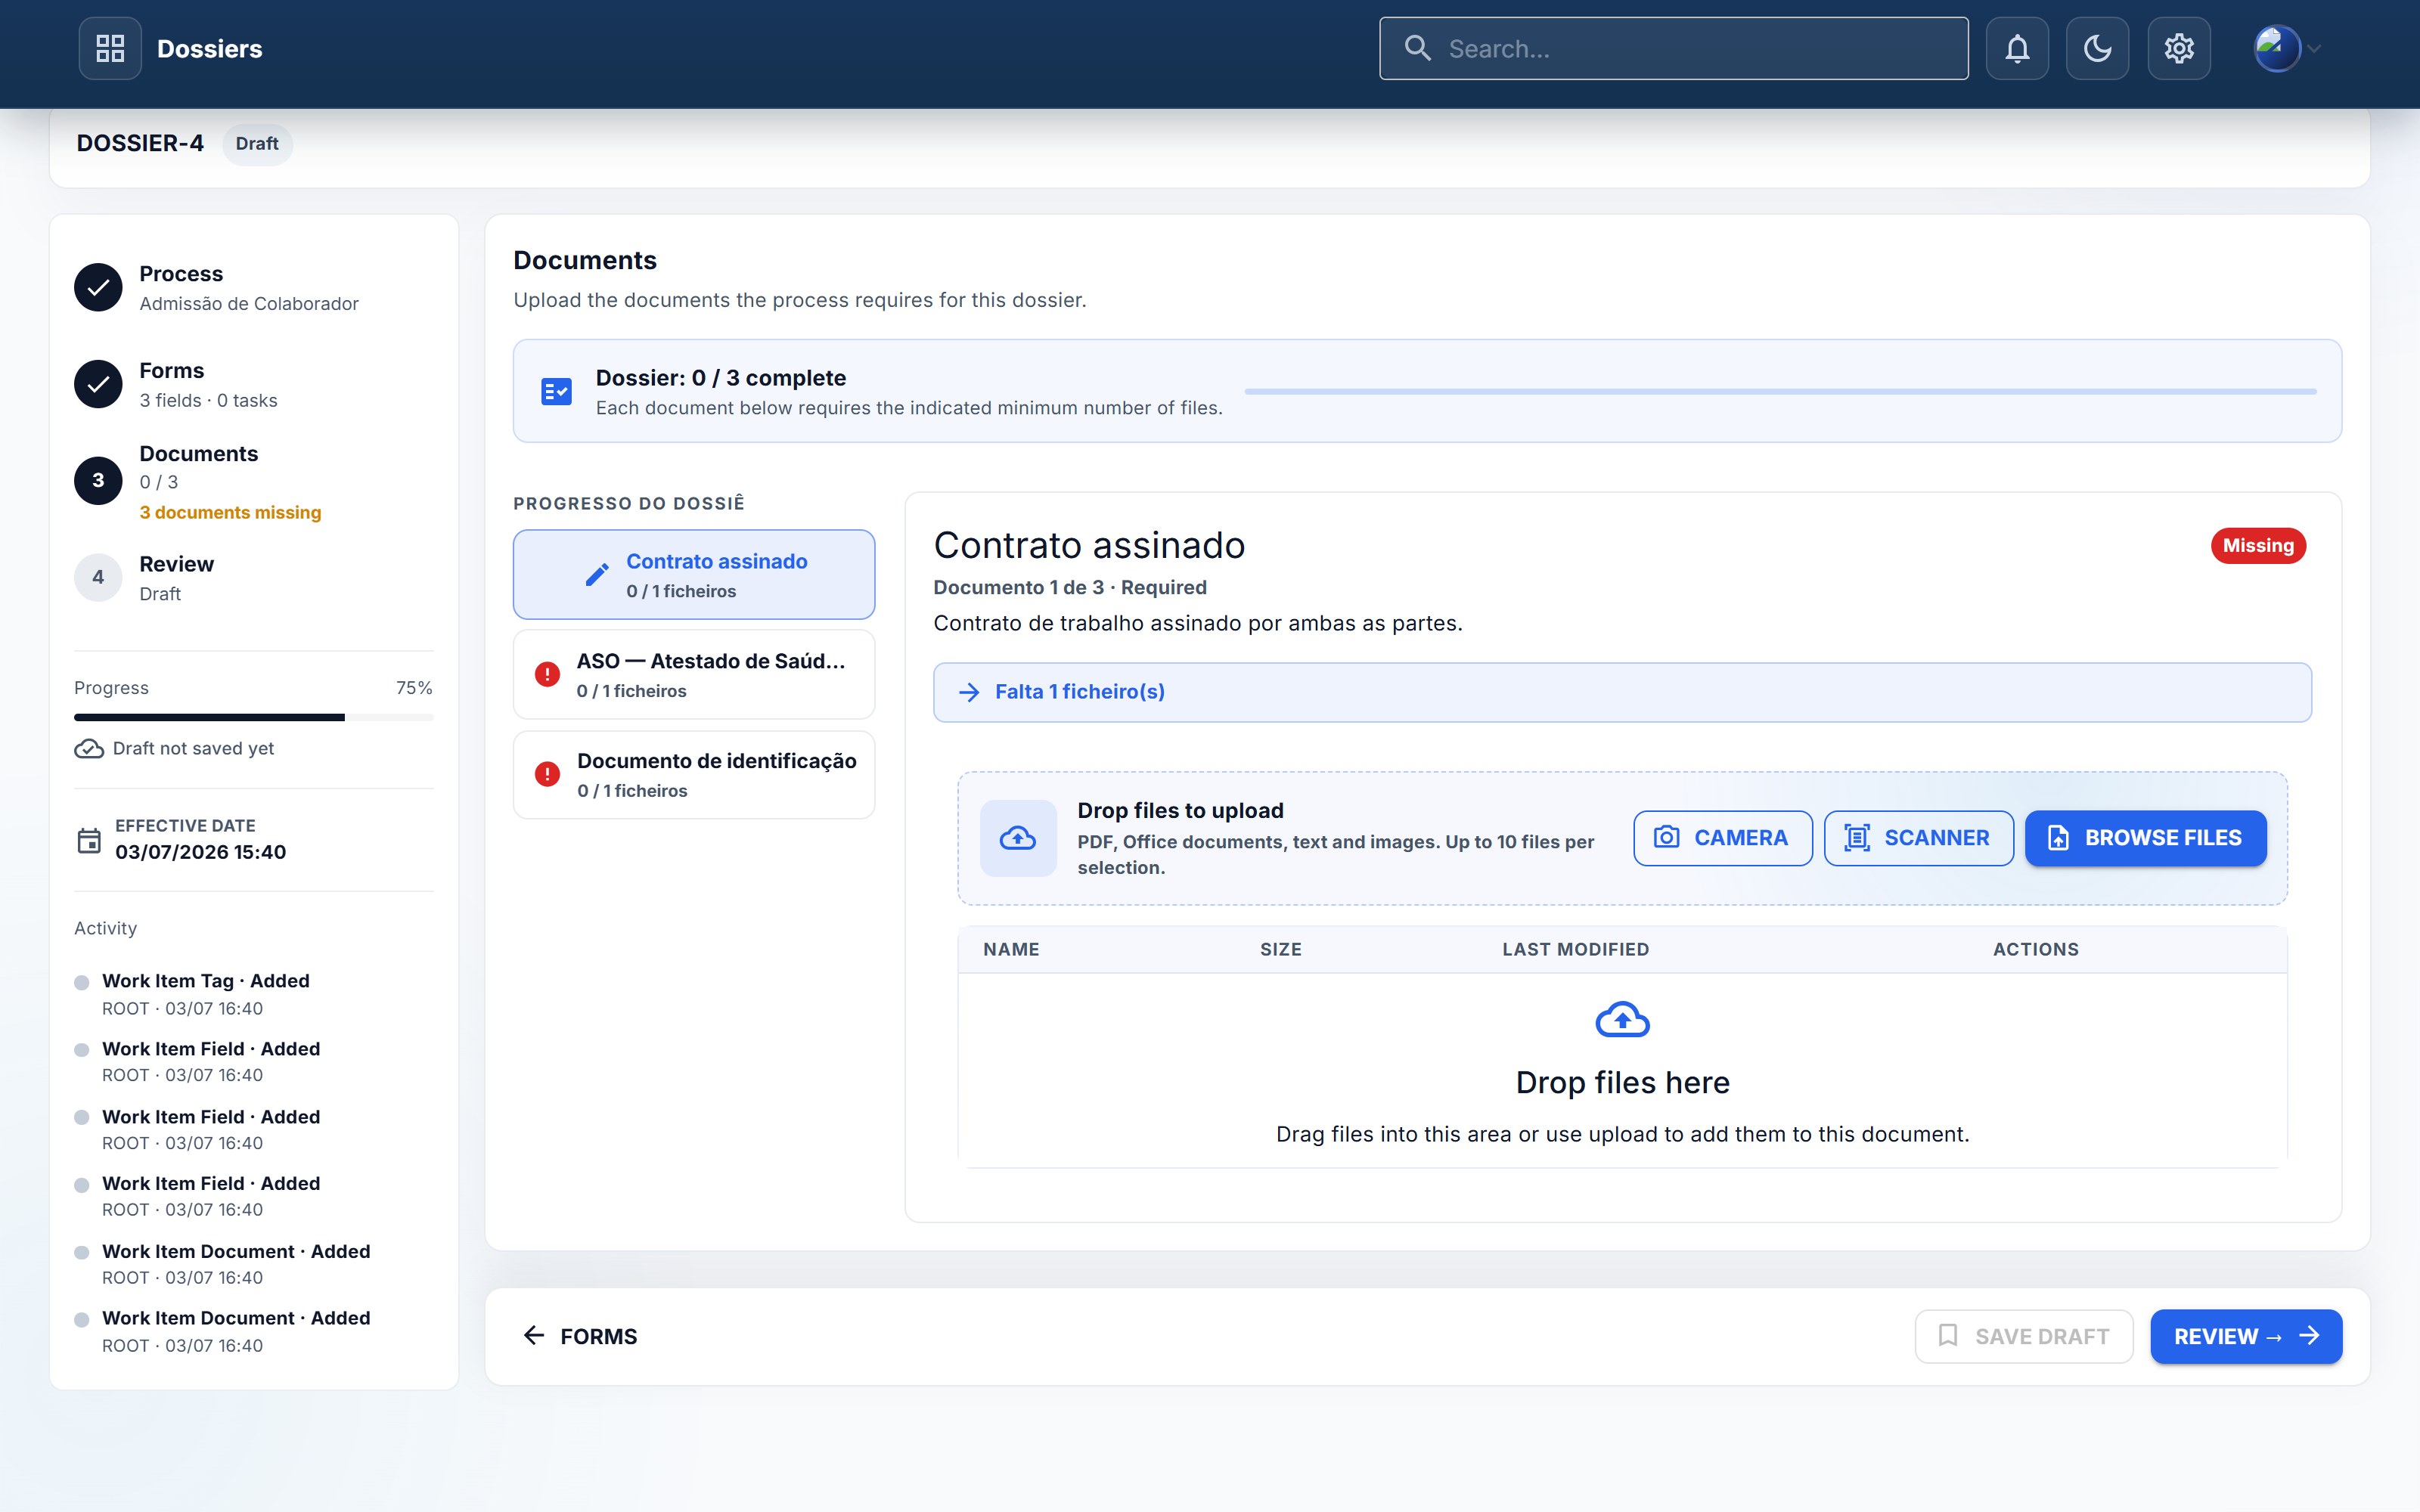Open the notifications bell
2420x1512 pixels.
(x=2017, y=48)
